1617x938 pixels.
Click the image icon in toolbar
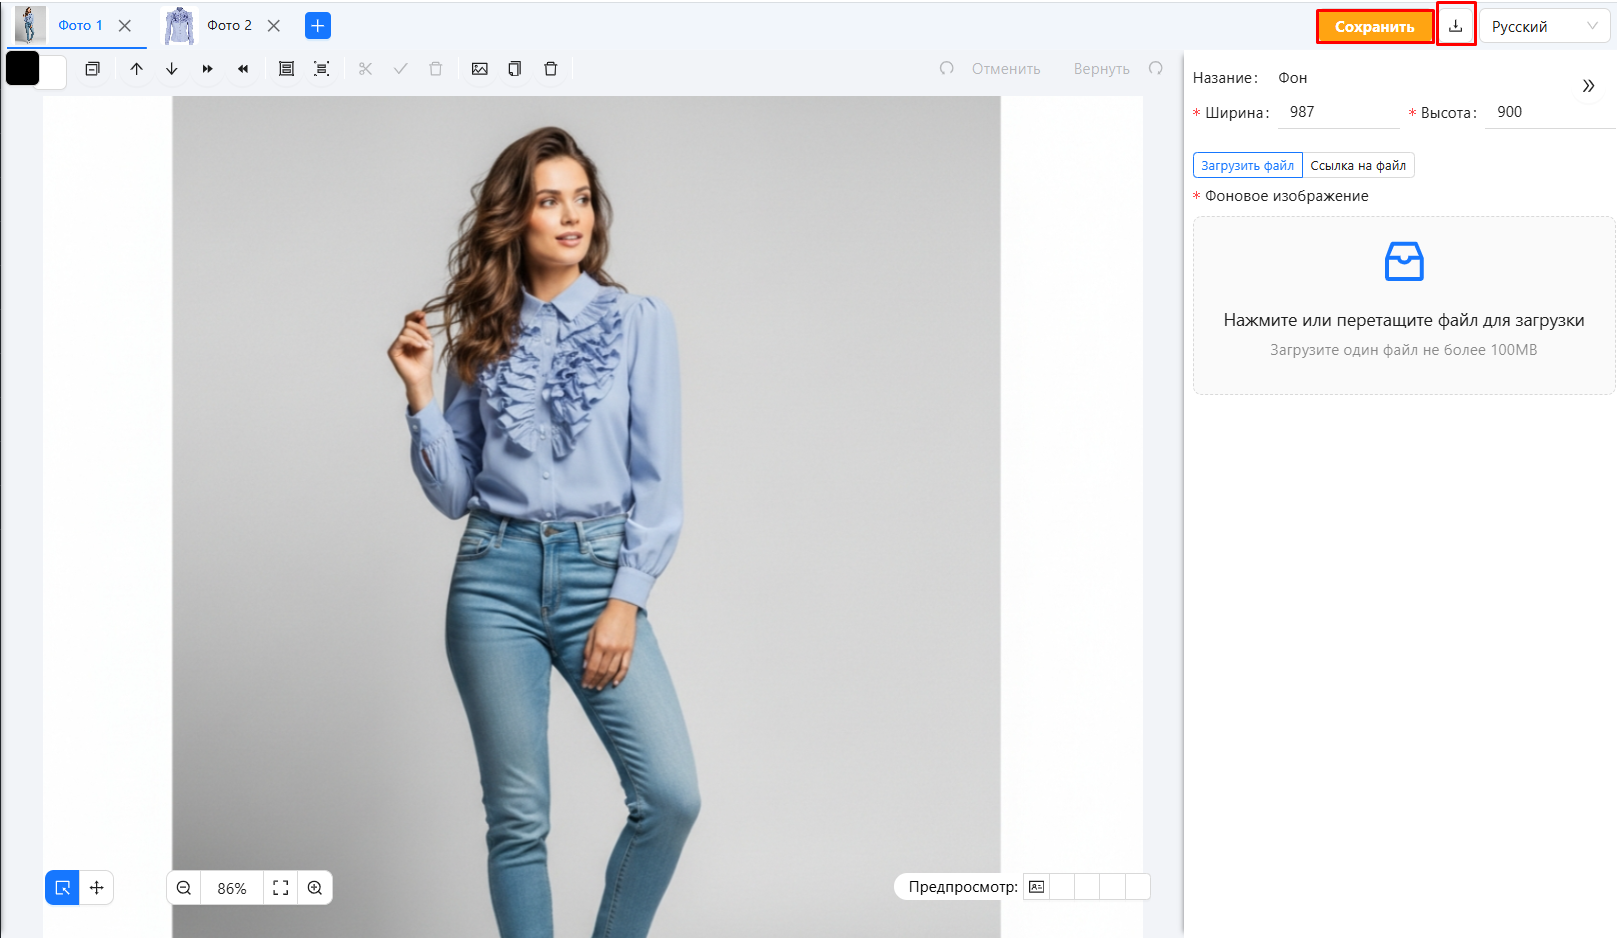[x=480, y=69]
